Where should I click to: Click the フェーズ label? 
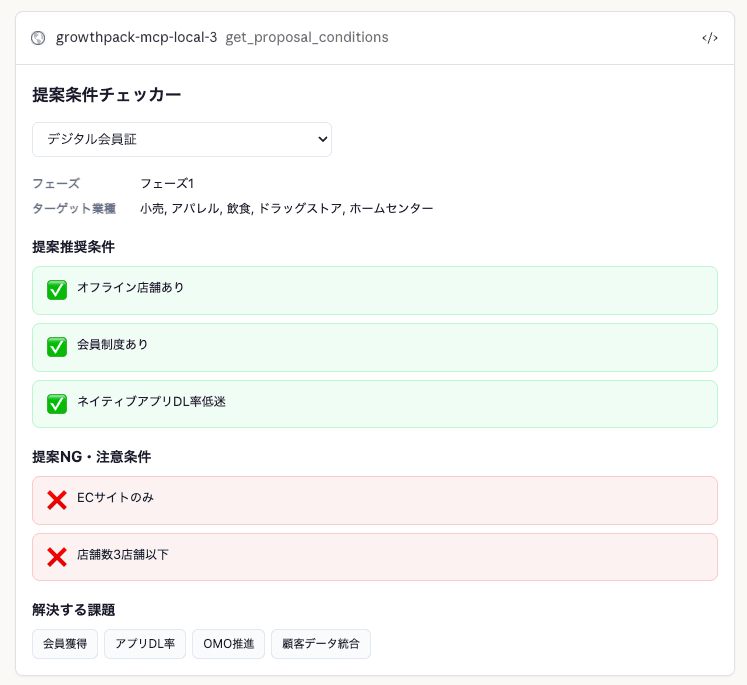pyautogui.click(x=56, y=183)
